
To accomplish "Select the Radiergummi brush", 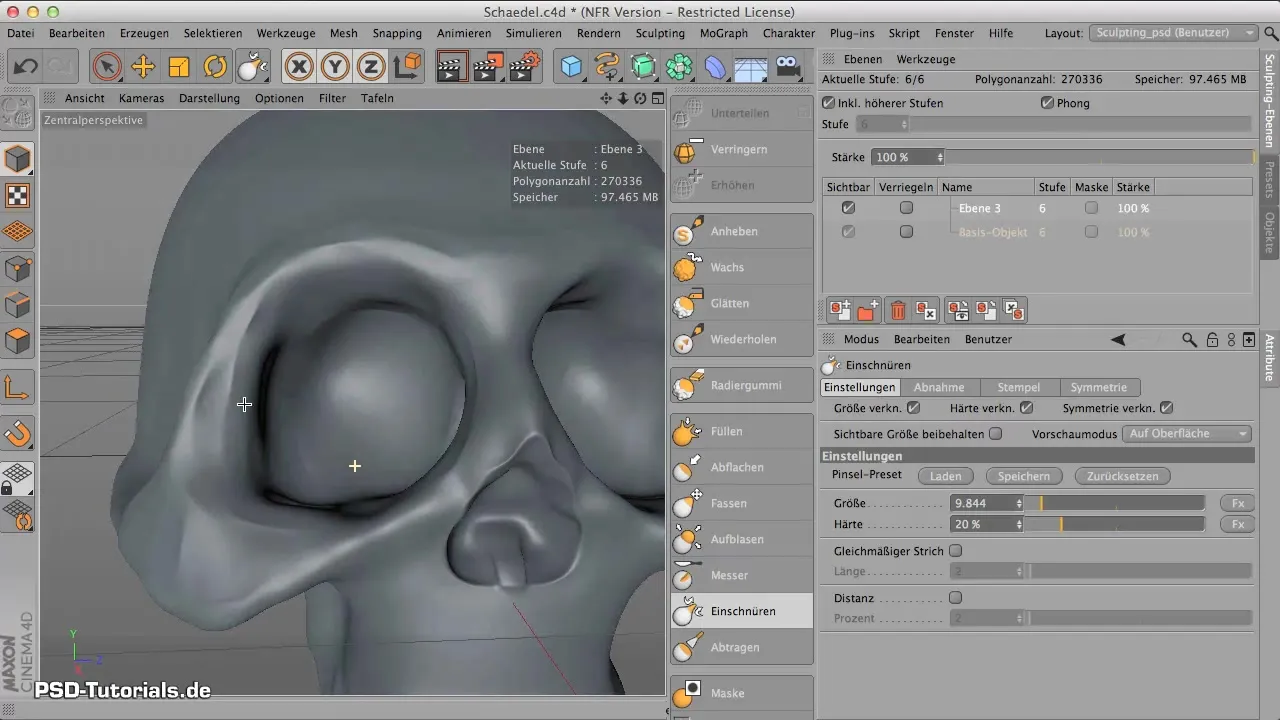I will 742,385.
